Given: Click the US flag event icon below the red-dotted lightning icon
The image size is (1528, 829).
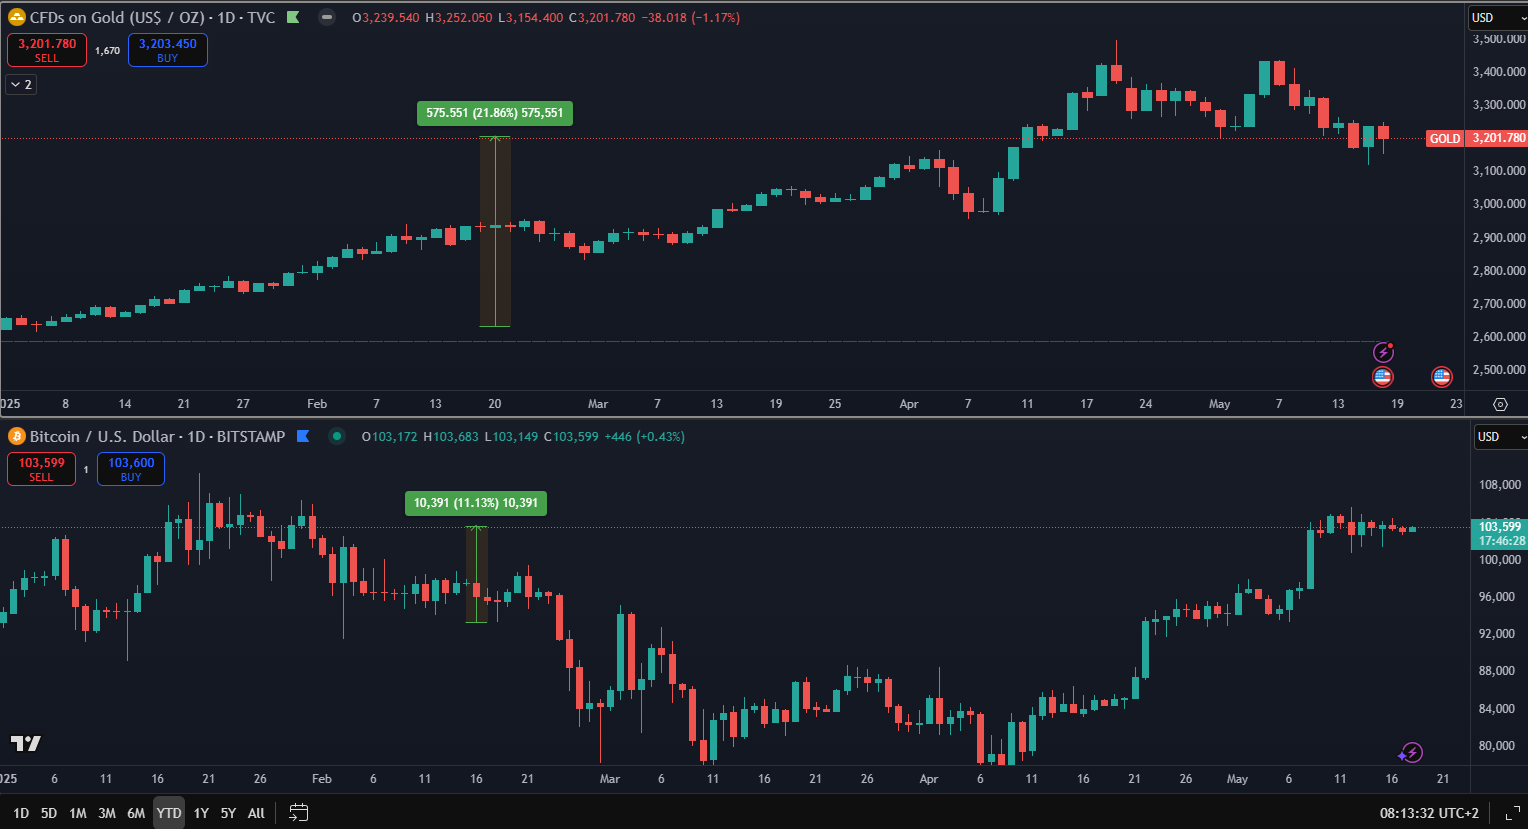Looking at the screenshot, I should click(1382, 377).
